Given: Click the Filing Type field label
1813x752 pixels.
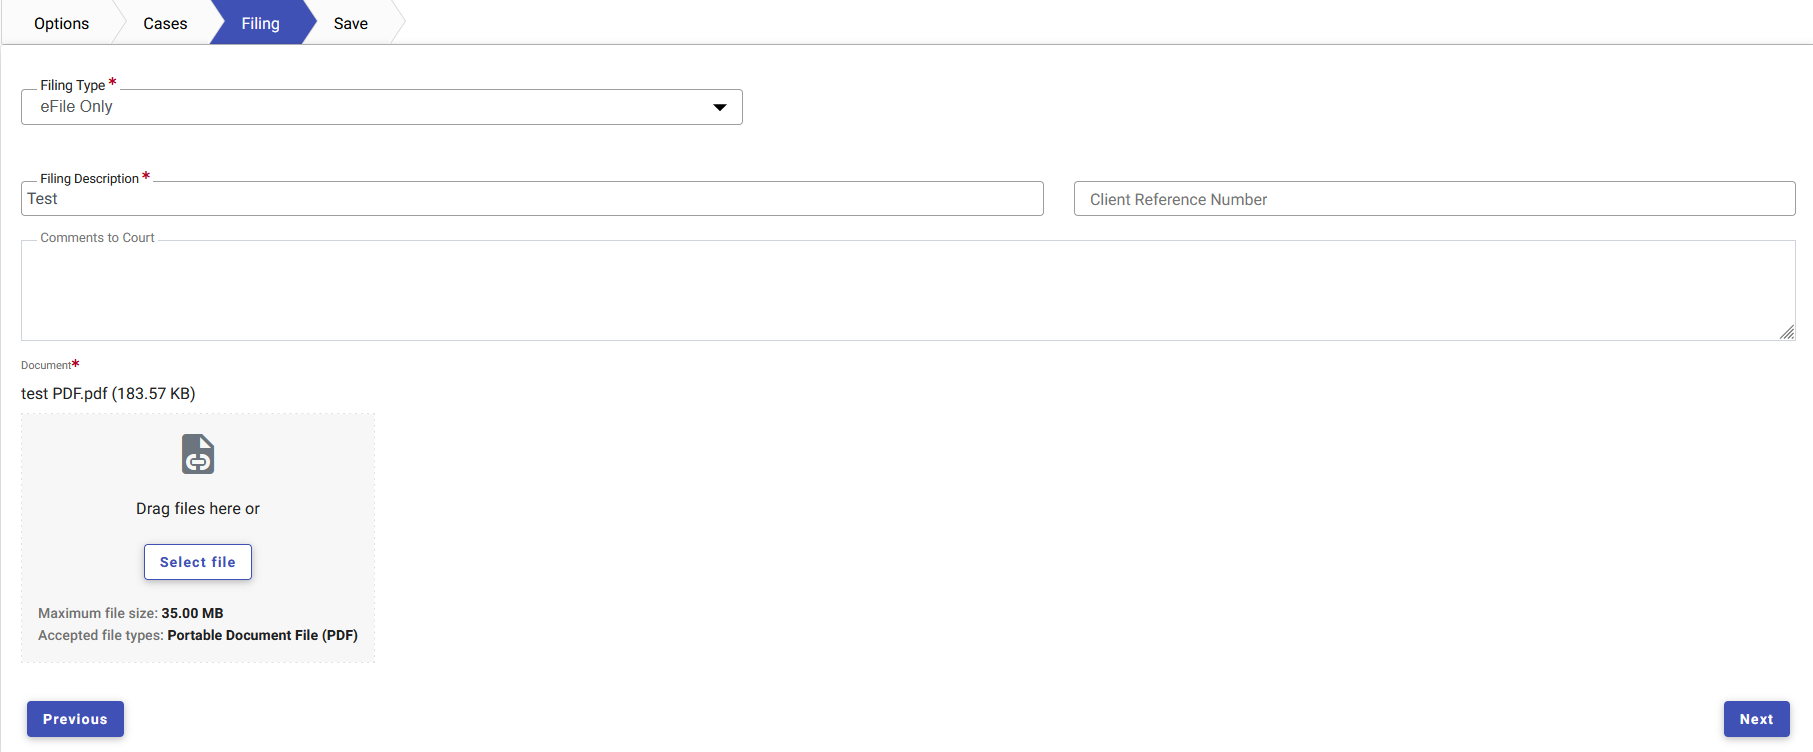Looking at the screenshot, I should point(72,85).
